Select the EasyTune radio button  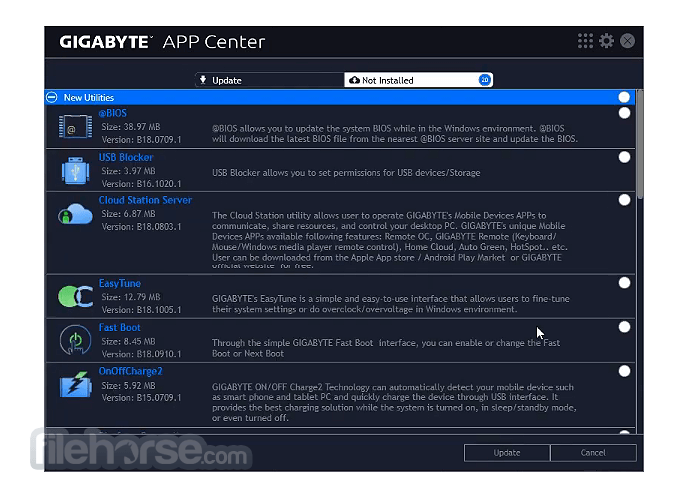pos(624,283)
